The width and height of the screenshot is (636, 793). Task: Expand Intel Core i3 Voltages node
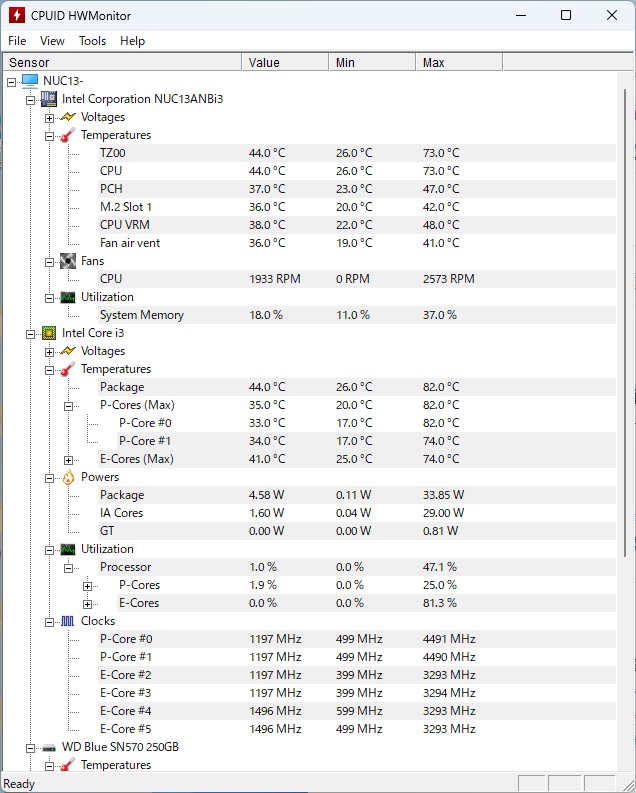click(50, 353)
